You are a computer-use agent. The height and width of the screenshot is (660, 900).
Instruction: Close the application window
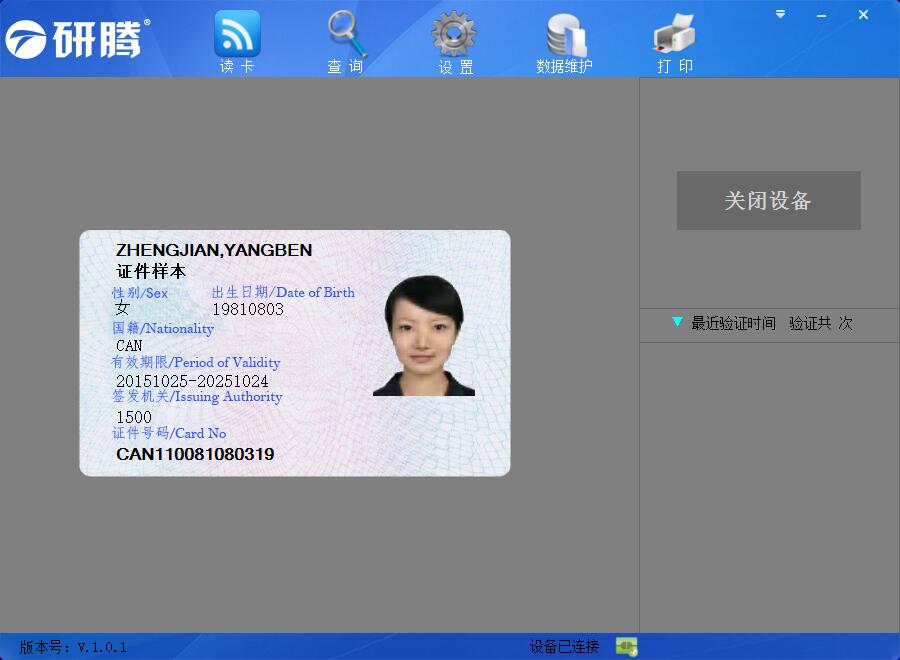[x=863, y=15]
